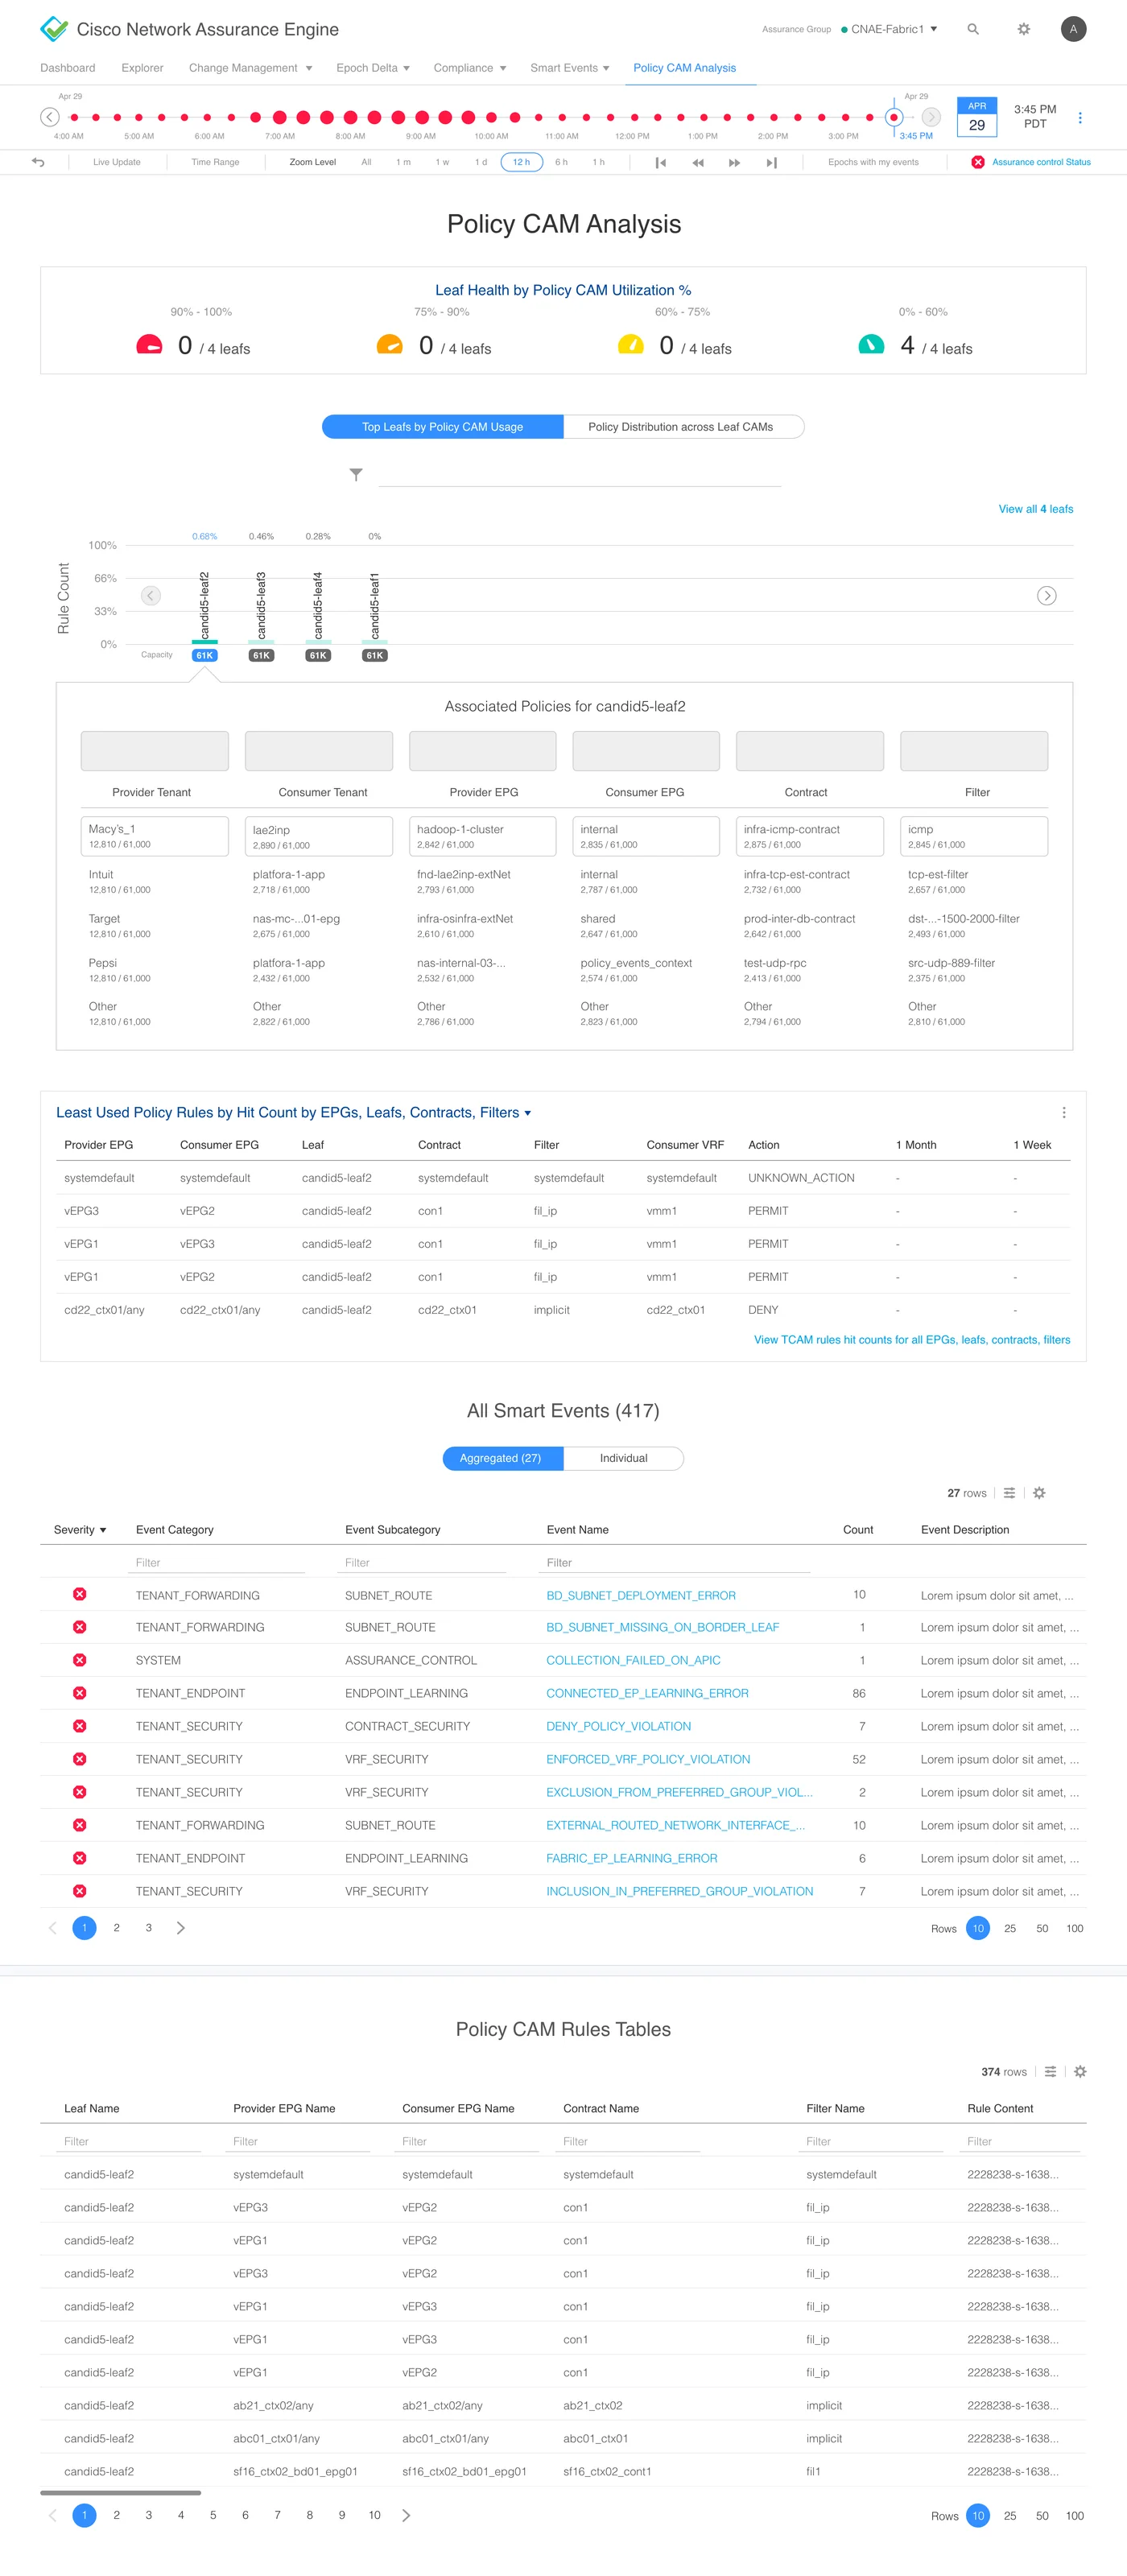Click the Policy CAM Rules horizontal scrollbar
Screen dimensions: 1127x2576
click(120, 2492)
